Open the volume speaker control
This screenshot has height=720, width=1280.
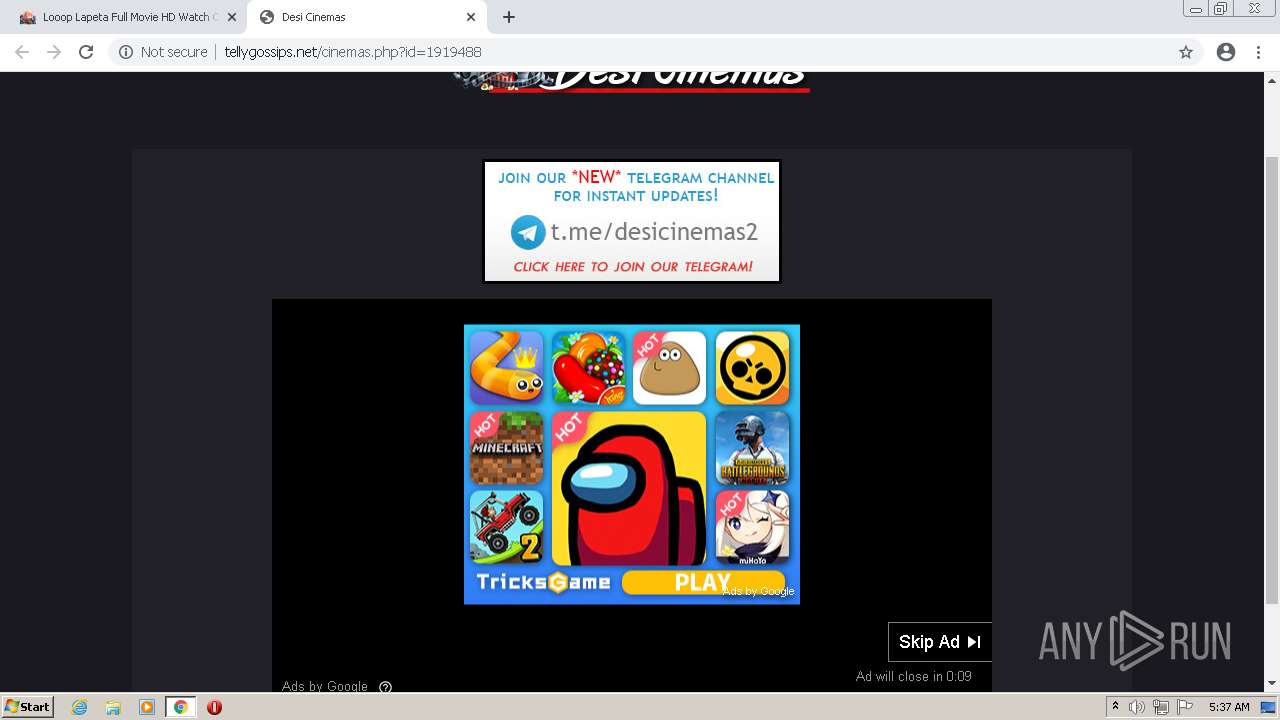click(x=1137, y=707)
